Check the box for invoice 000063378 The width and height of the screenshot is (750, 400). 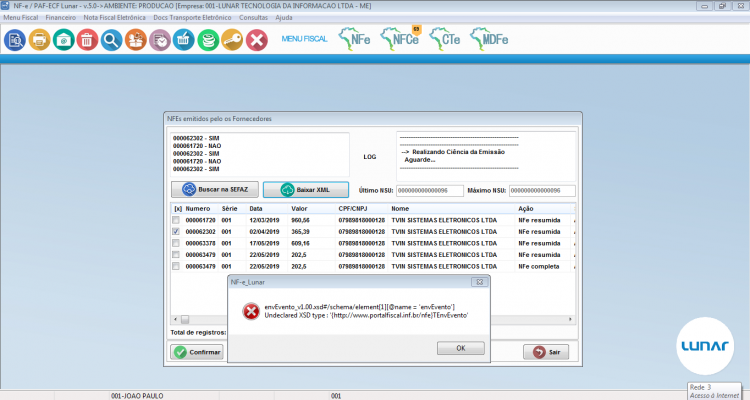(176, 243)
